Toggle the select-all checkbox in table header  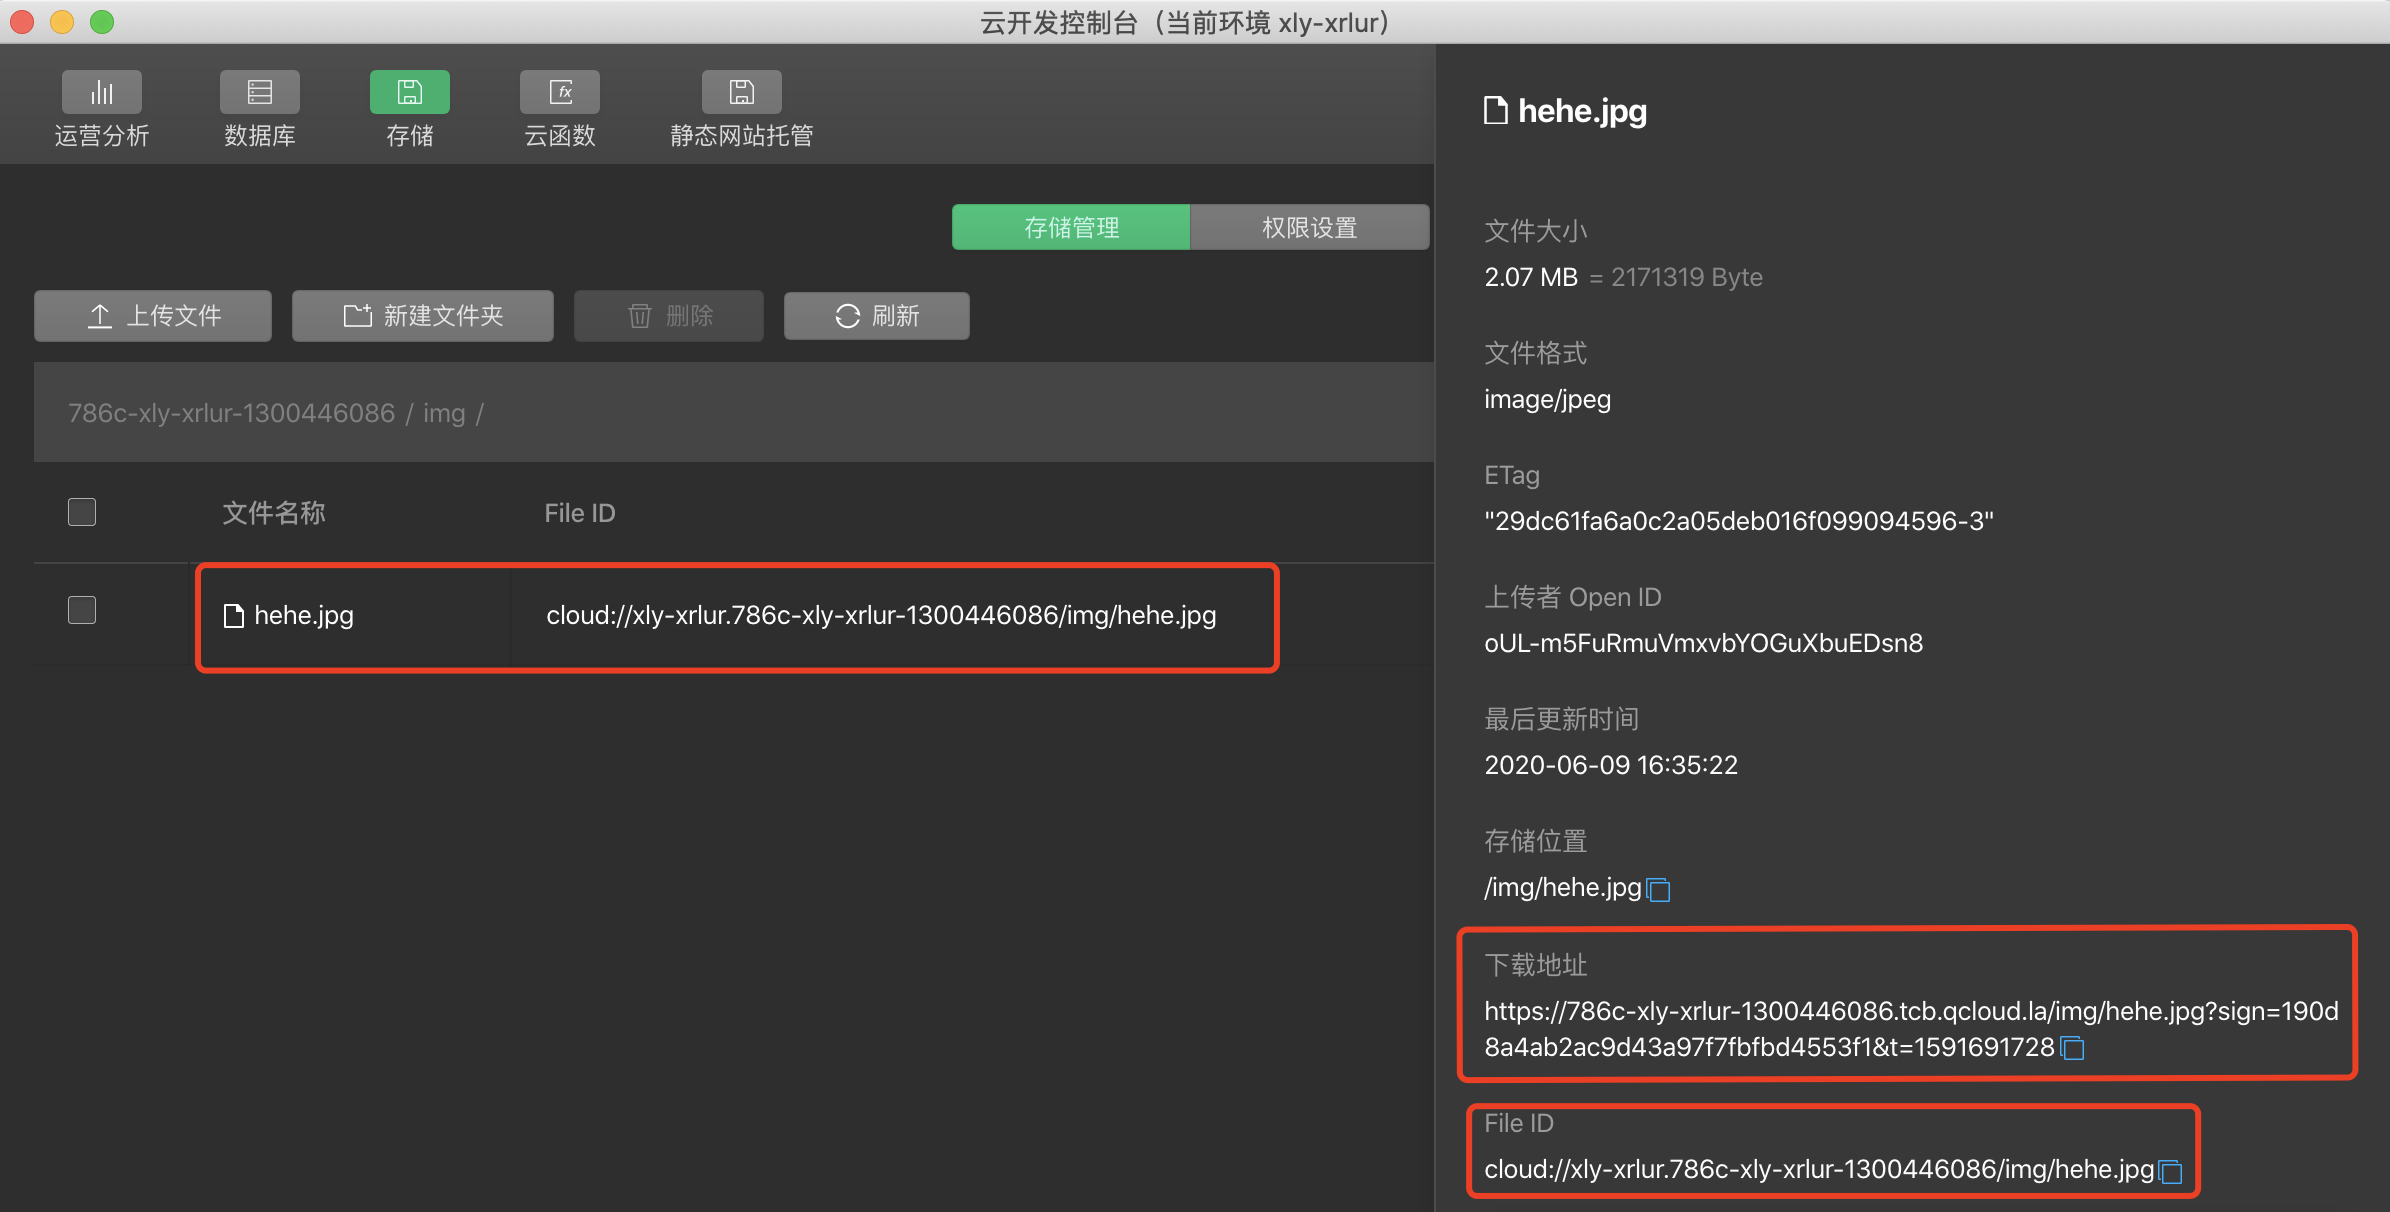click(82, 512)
